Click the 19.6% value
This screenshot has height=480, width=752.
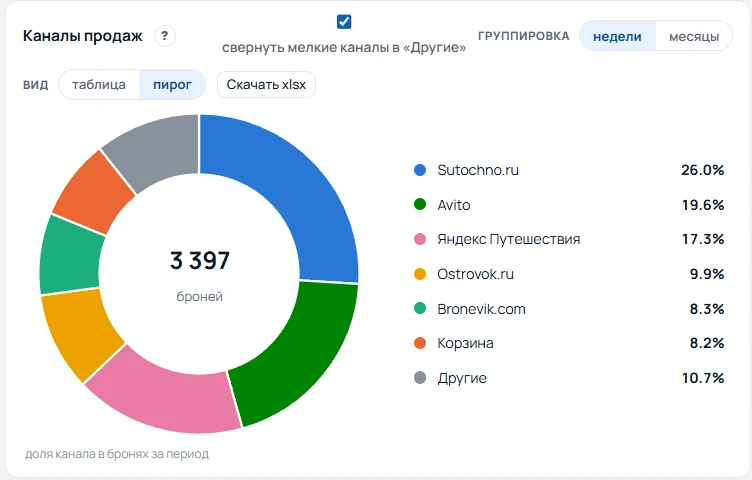click(x=703, y=205)
